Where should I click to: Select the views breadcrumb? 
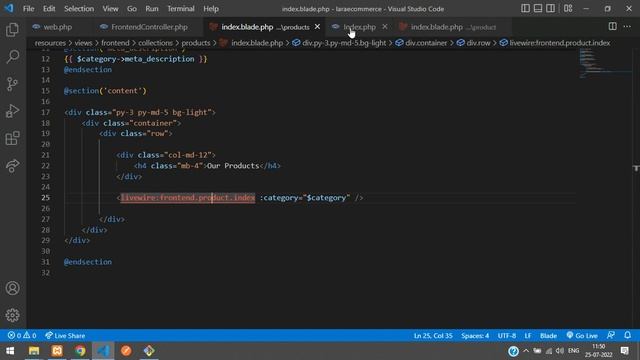(x=83, y=43)
